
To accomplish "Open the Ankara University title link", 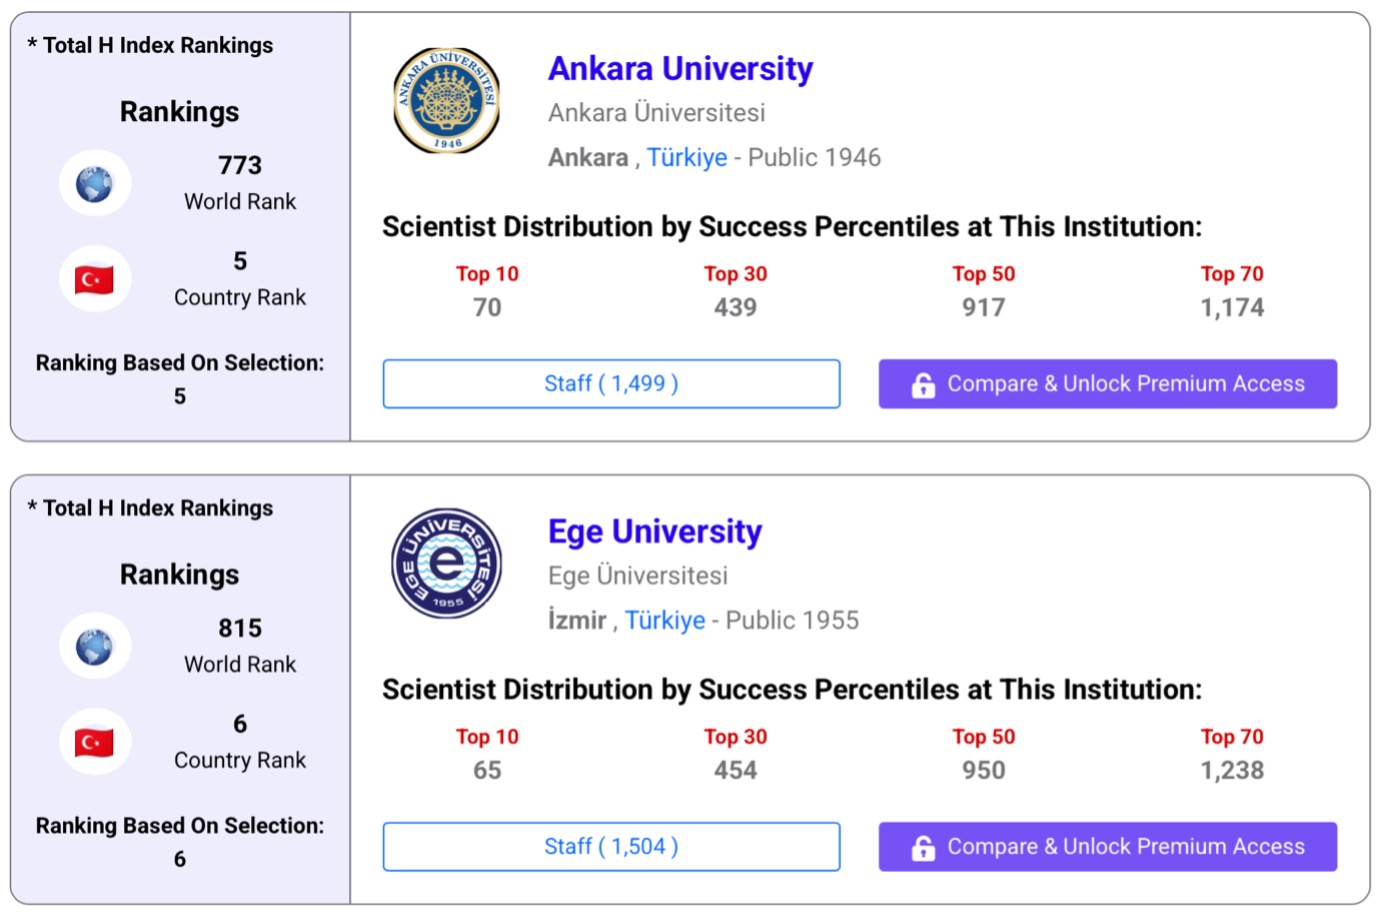I will pos(680,69).
